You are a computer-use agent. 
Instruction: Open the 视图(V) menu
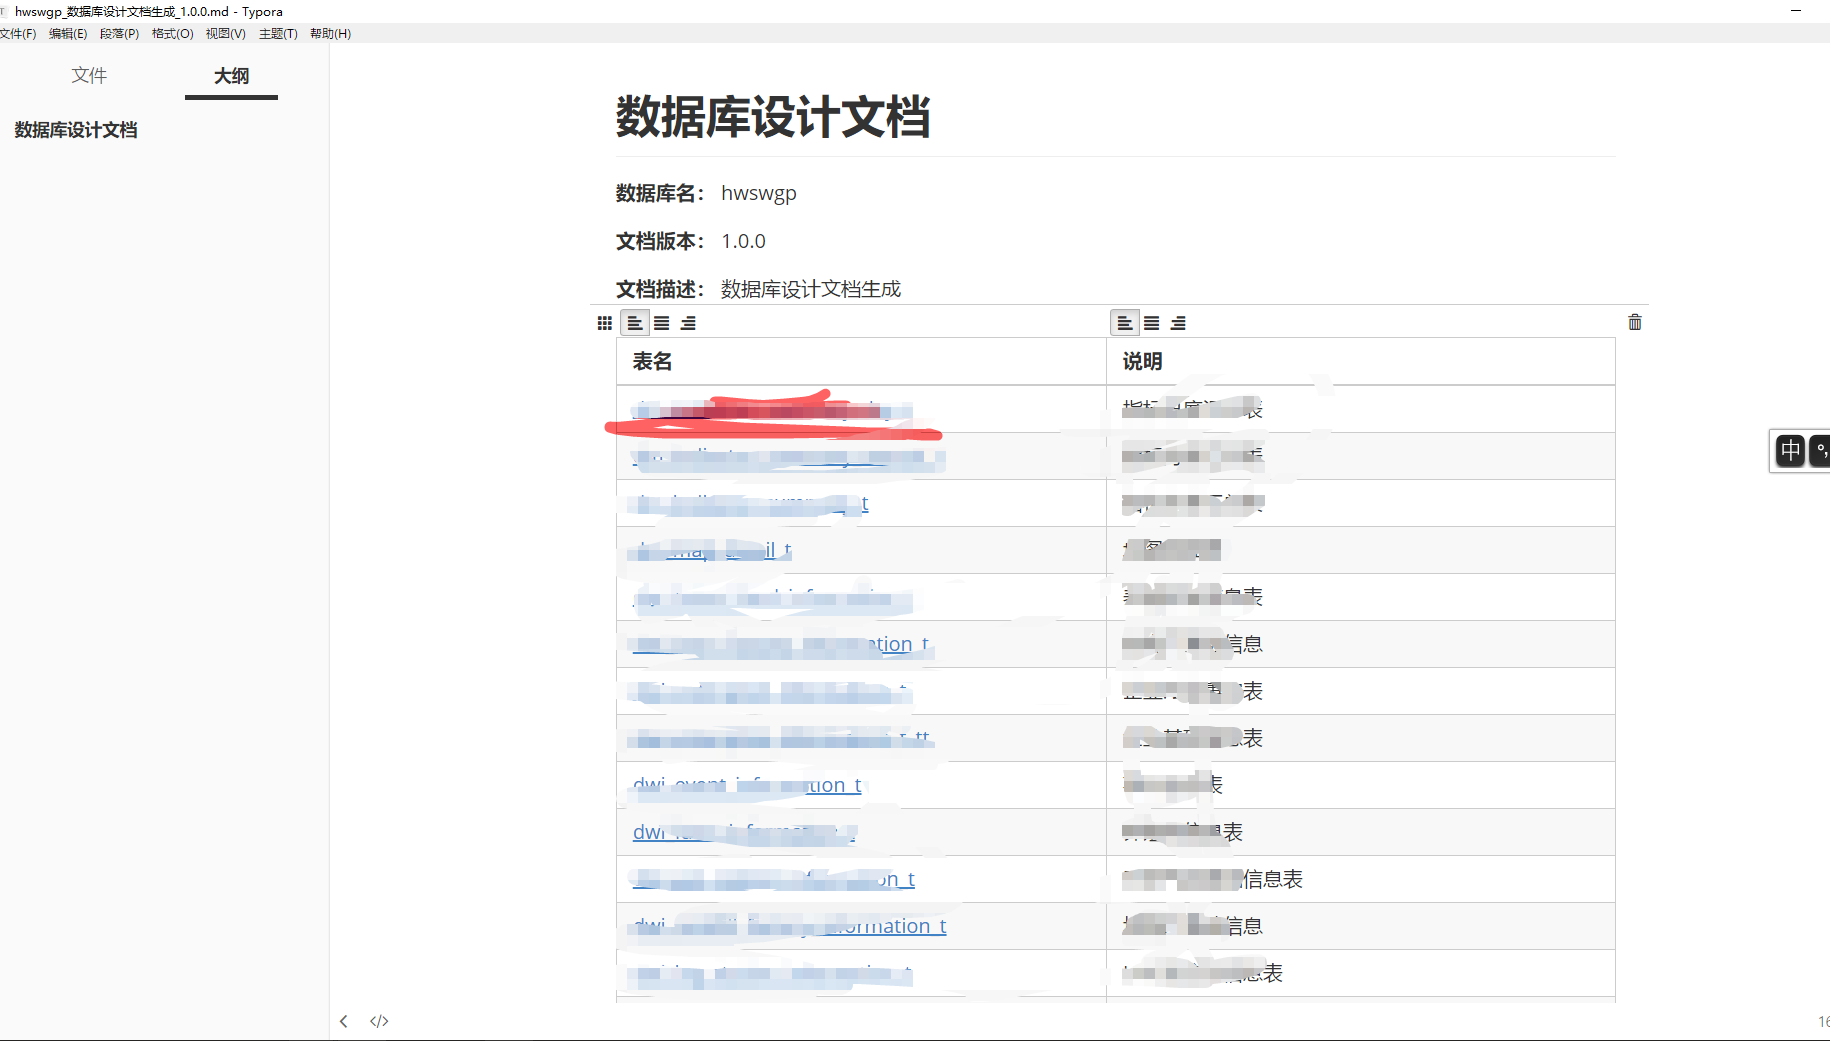click(225, 33)
